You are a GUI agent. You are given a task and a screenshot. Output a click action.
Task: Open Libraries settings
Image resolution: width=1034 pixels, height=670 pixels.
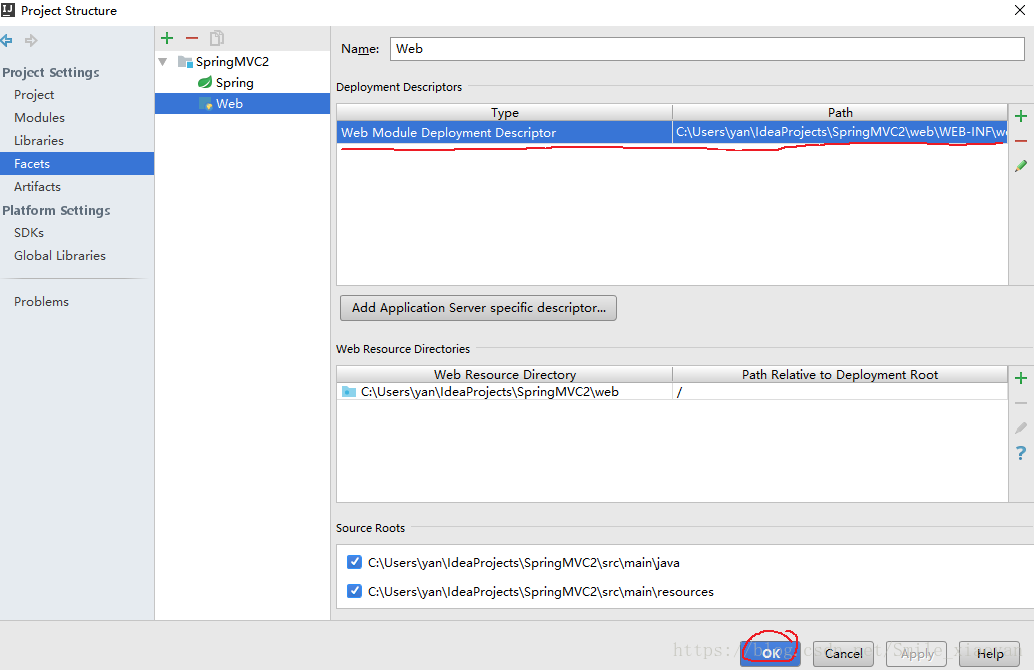[x=39, y=140]
